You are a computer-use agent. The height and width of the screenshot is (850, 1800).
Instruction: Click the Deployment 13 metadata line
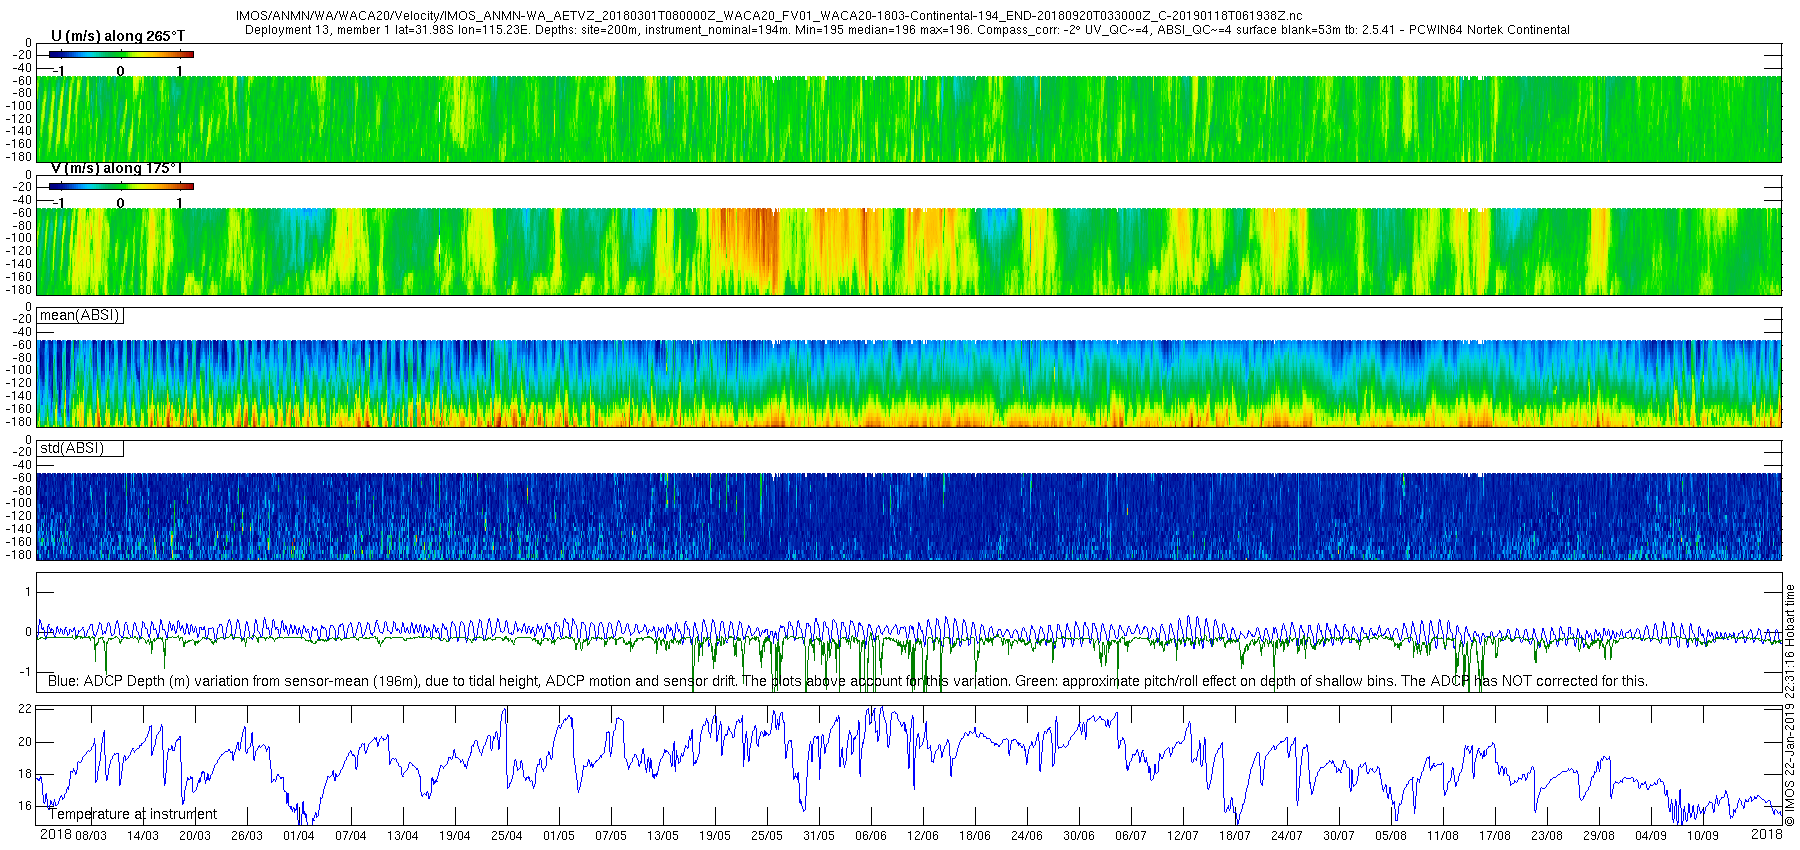(907, 30)
